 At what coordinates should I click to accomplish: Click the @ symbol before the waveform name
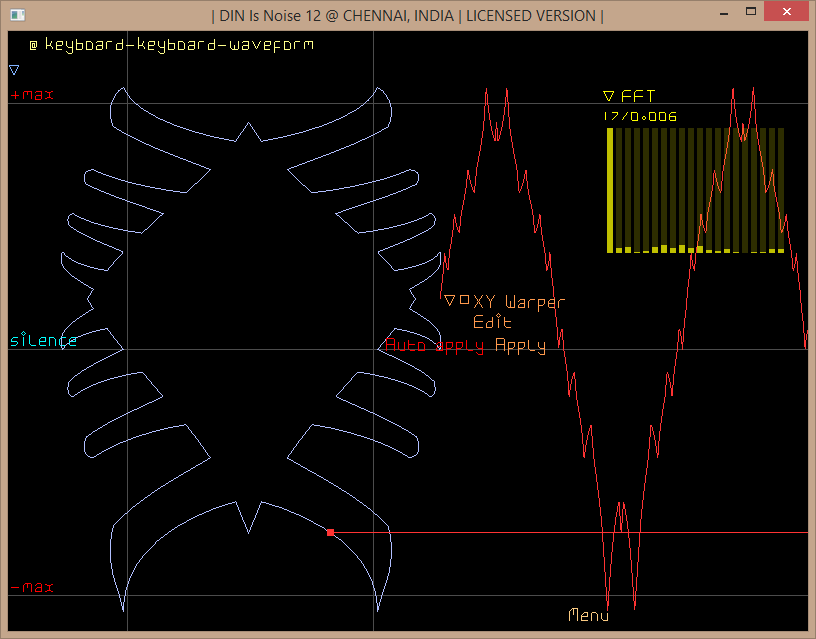(33, 45)
